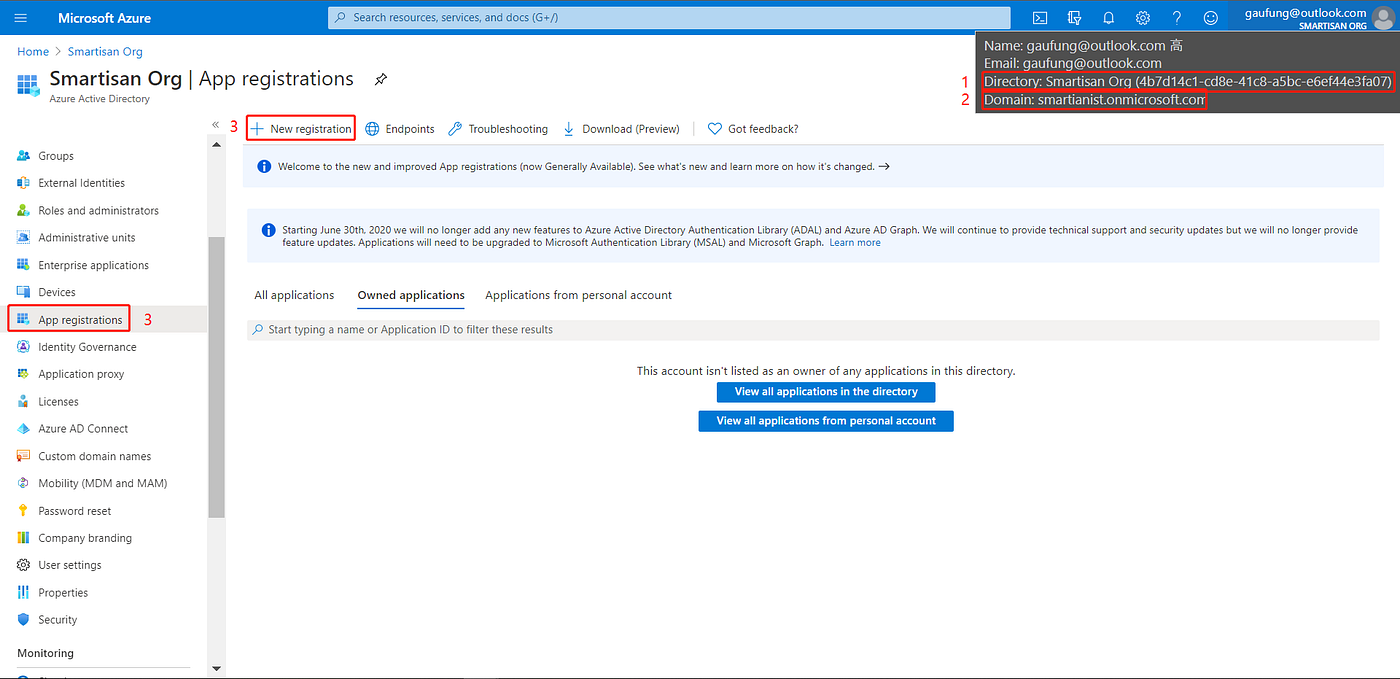Open portal settings gear
This screenshot has height=679, width=1400.
tap(1143, 18)
